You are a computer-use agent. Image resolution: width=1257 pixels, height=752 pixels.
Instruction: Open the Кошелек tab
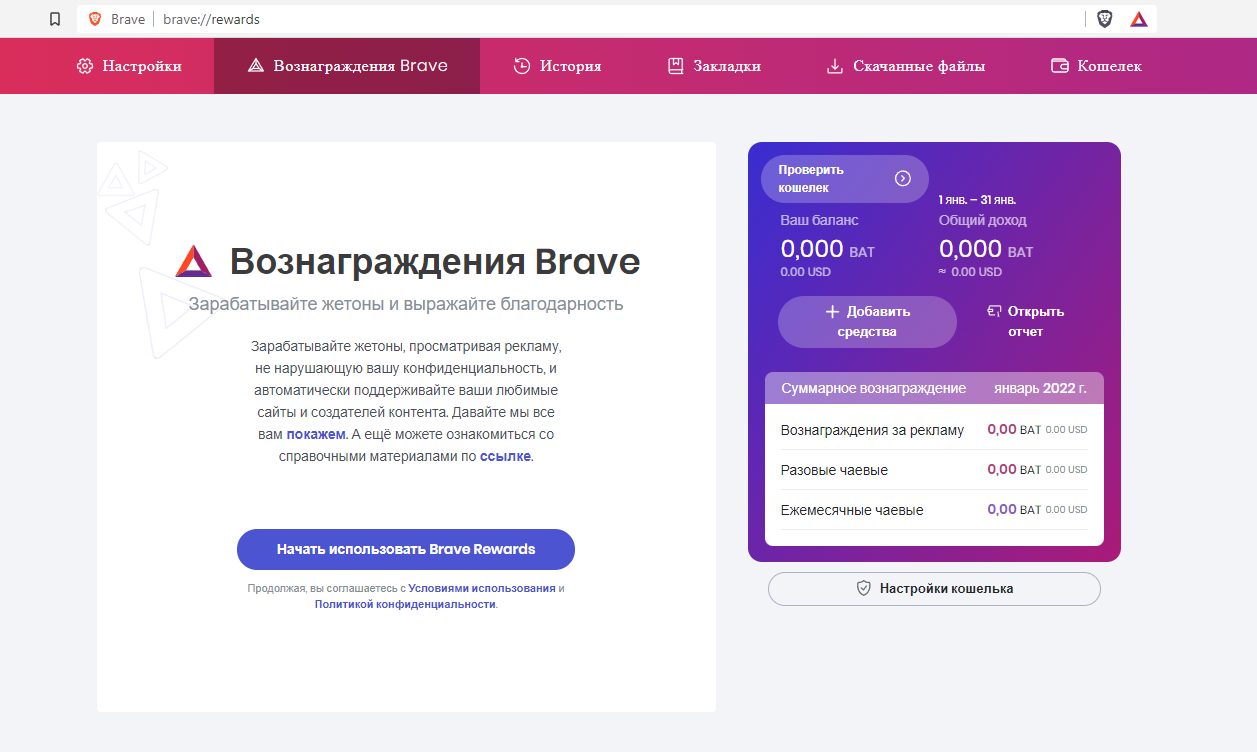point(1096,66)
